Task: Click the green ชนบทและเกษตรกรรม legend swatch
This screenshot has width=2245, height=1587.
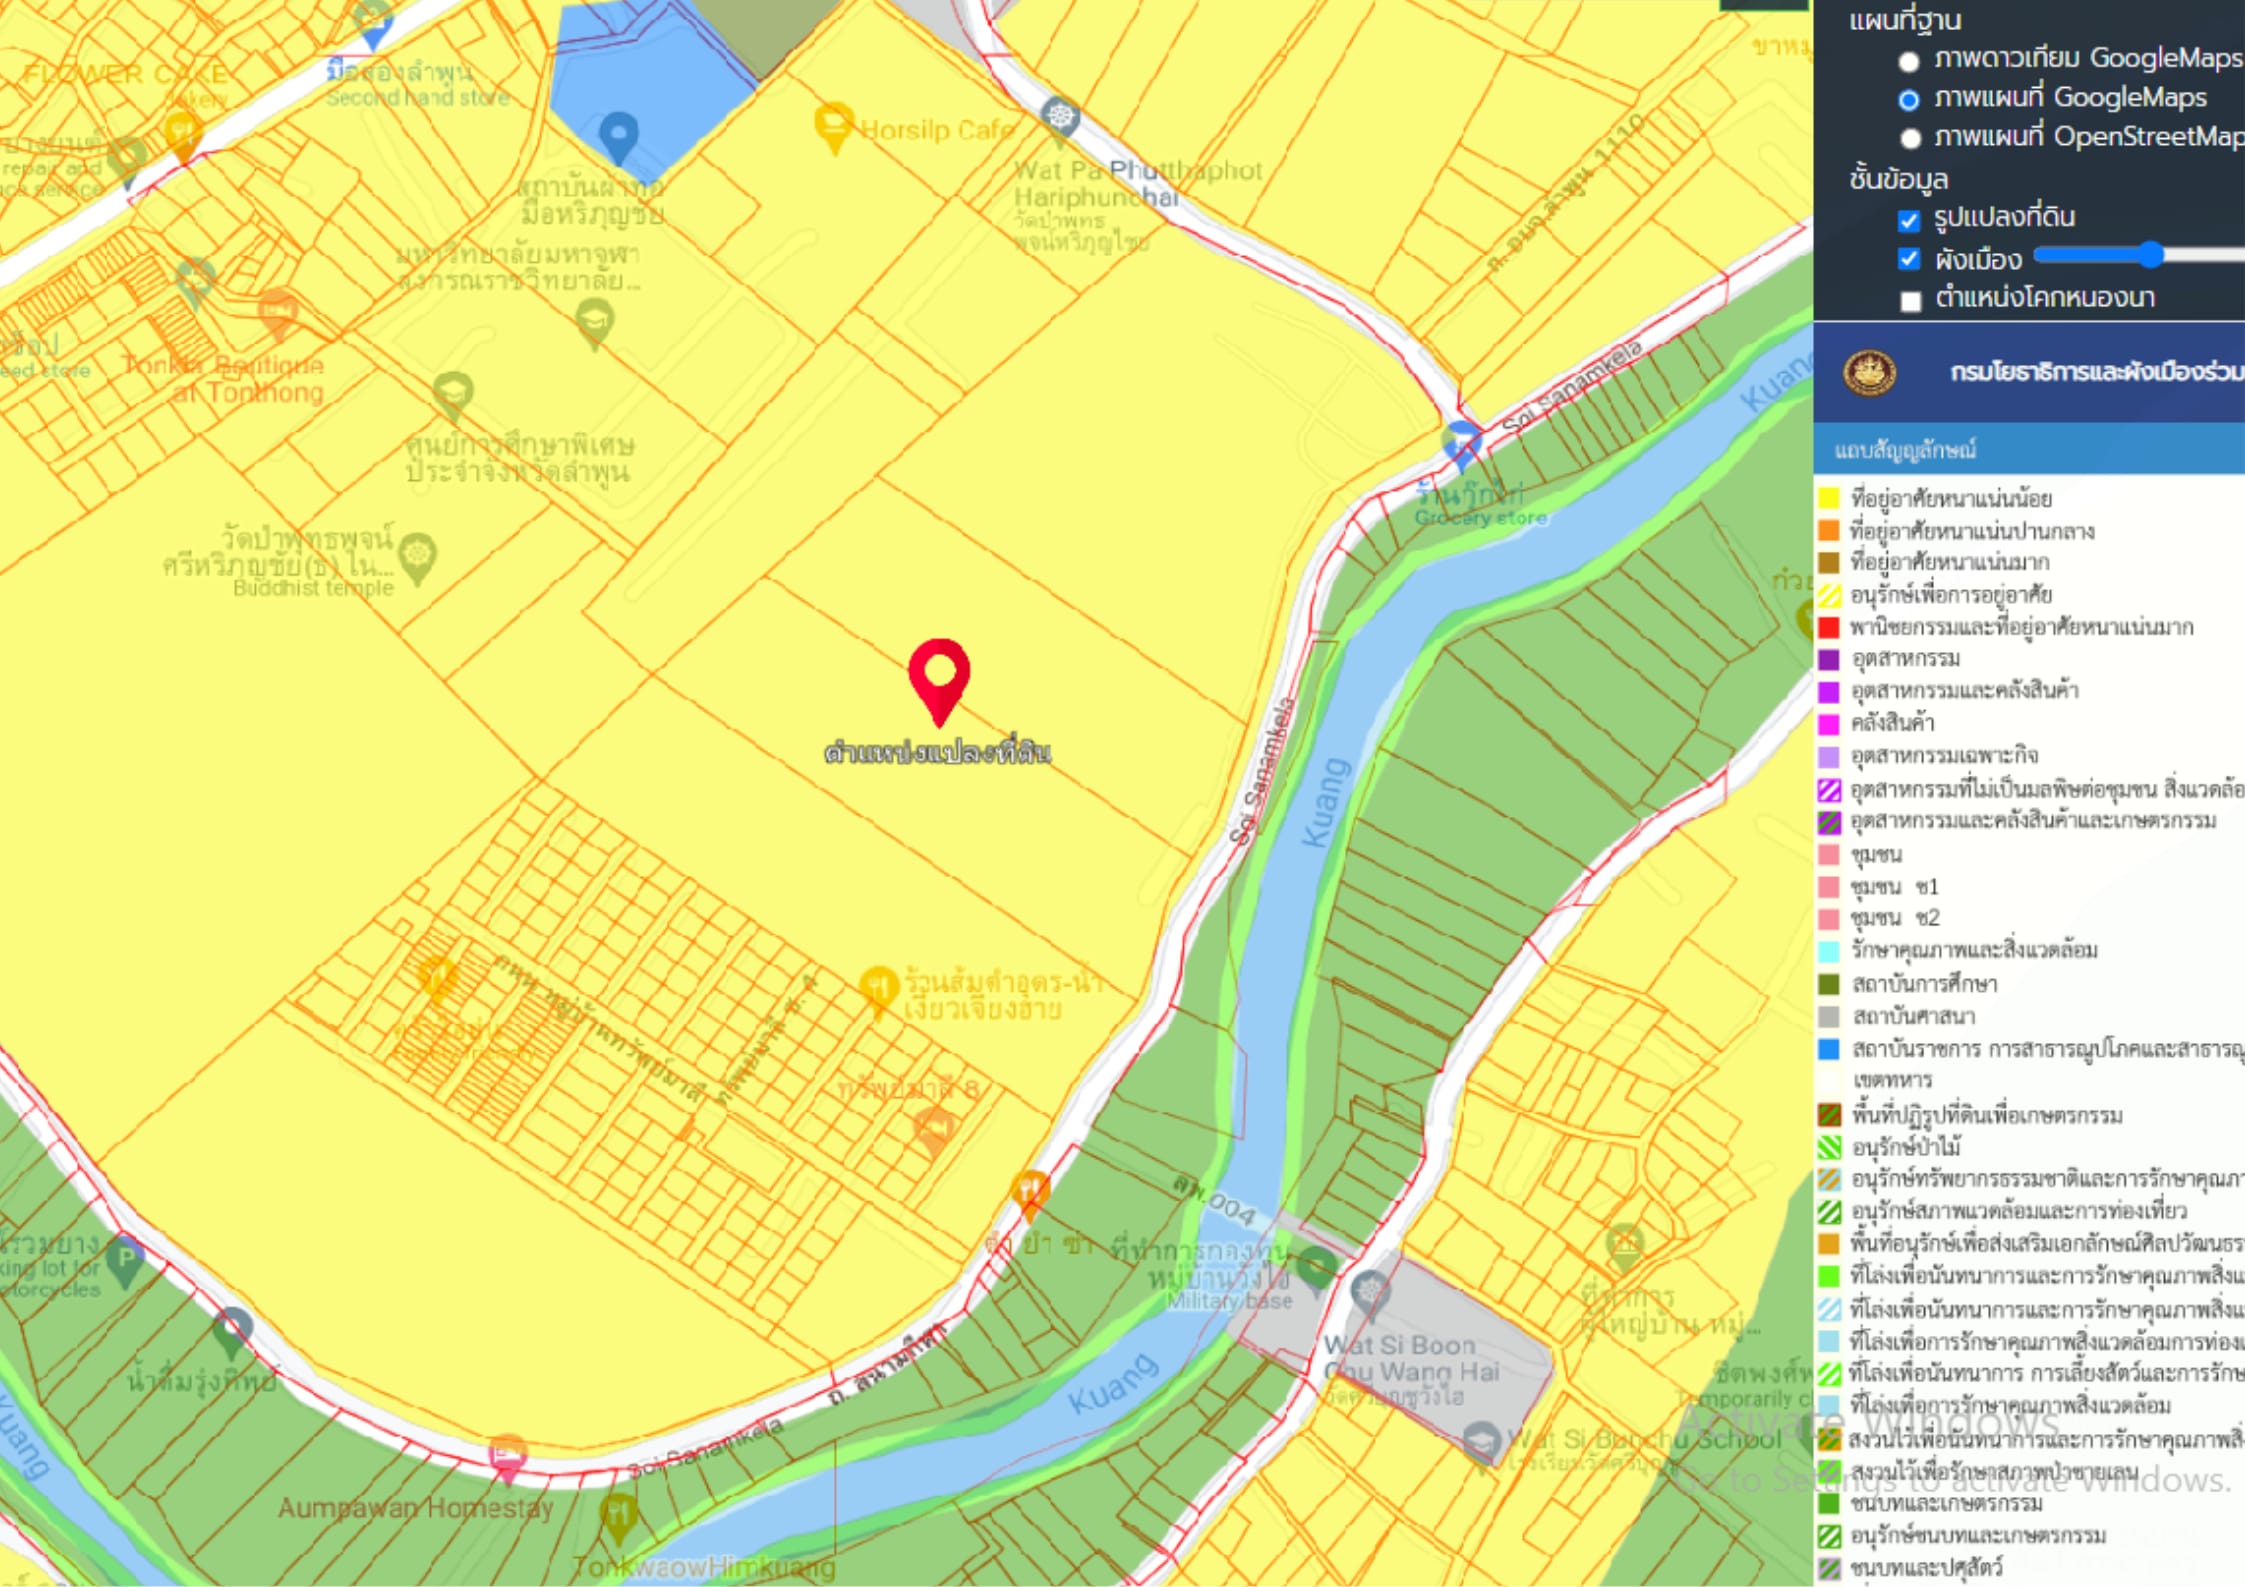Action: (x=1828, y=1503)
